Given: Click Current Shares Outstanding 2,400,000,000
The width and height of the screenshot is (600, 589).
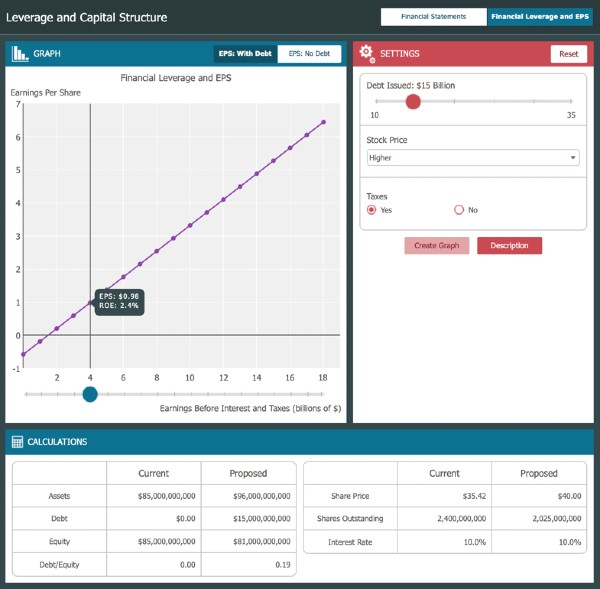Looking at the screenshot, I should pos(462,519).
